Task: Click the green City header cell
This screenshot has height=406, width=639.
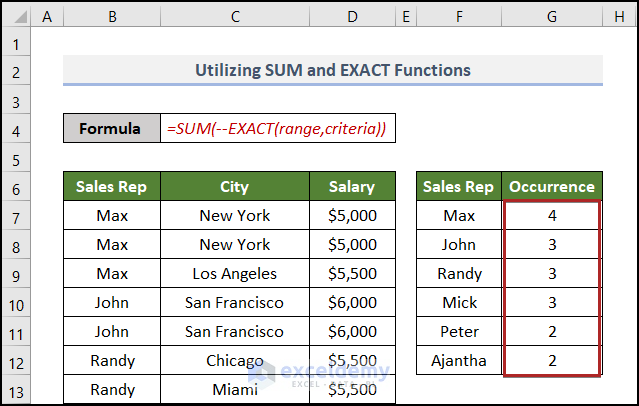Action: click(234, 187)
